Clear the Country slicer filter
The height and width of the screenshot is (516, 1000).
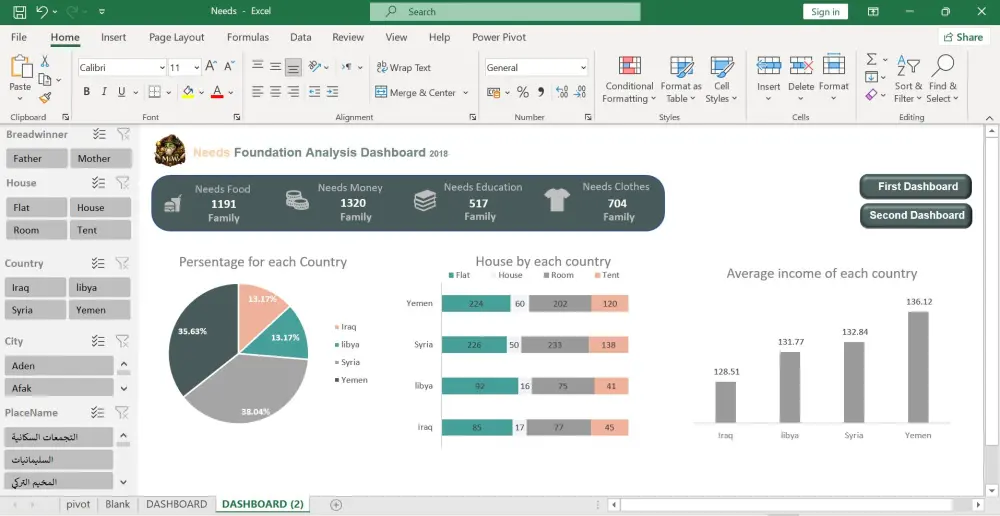123,264
